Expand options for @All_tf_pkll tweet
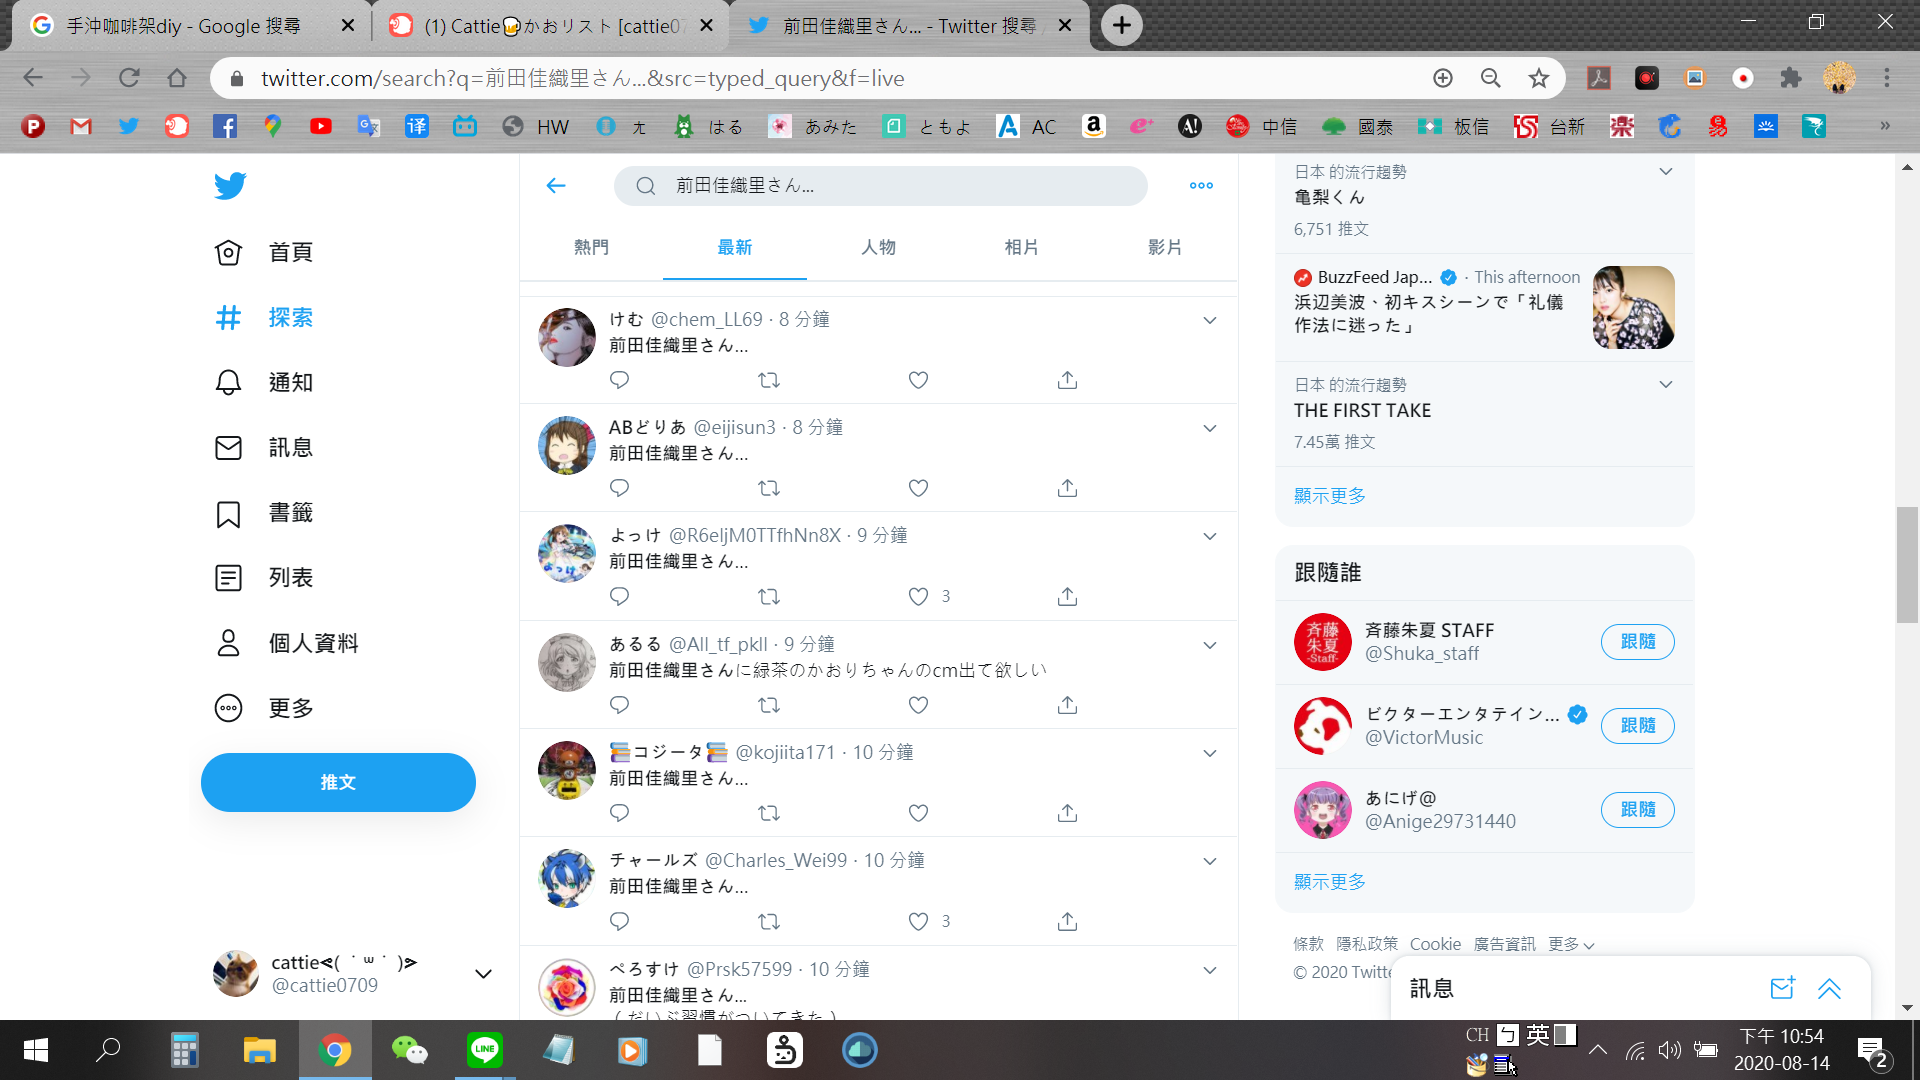Image resolution: width=1920 pixels, height=1080 pixels. [1209, 645]
